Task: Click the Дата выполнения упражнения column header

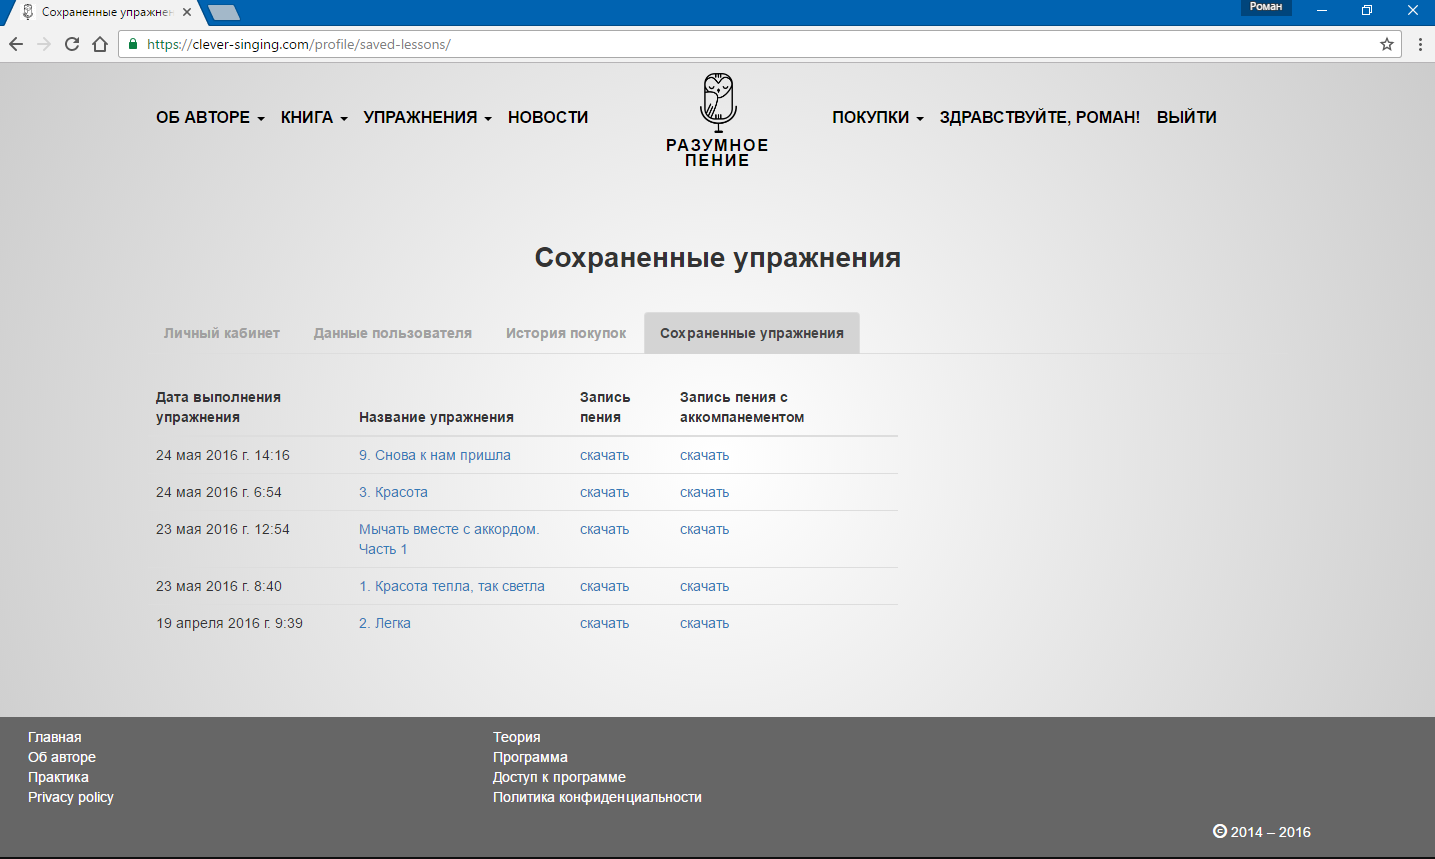Action: [x=218, y=407]
